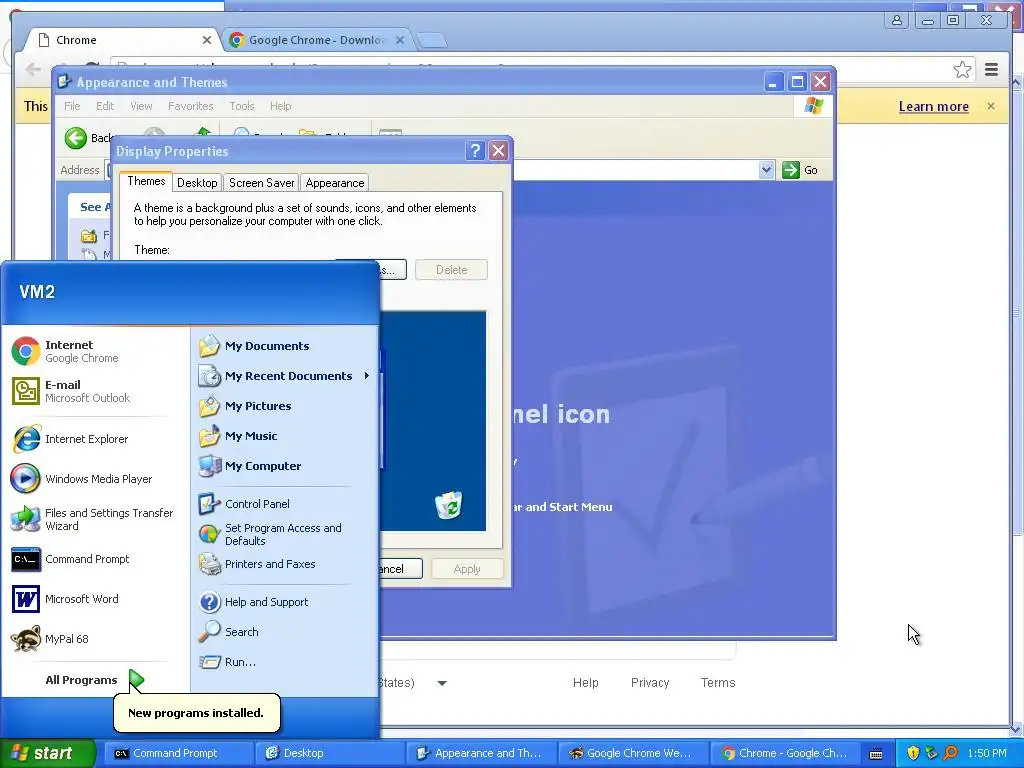Open the Terms link
The height and width of the screenshot is (768, 1024).
(718, 682)
